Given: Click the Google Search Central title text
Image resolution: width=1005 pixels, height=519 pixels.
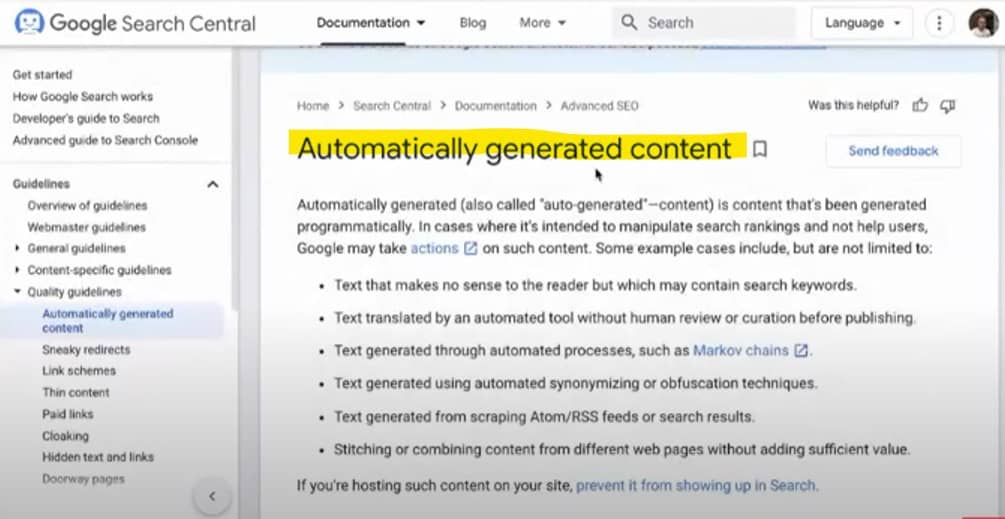Looking at the screenshot, I should [153, 23].
